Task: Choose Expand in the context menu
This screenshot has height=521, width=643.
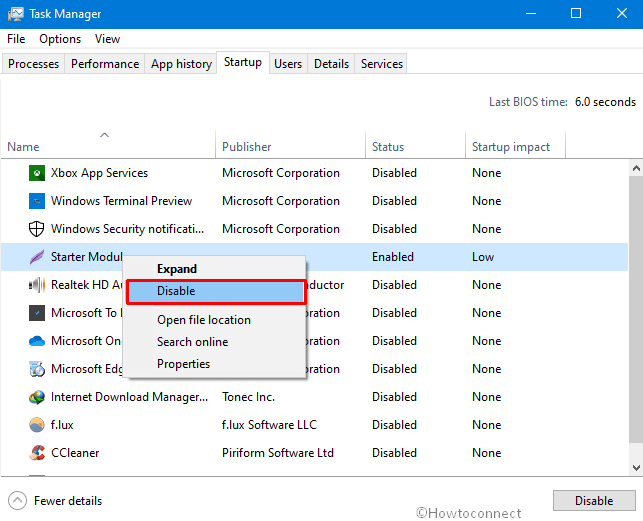Action: pos(216,269)
